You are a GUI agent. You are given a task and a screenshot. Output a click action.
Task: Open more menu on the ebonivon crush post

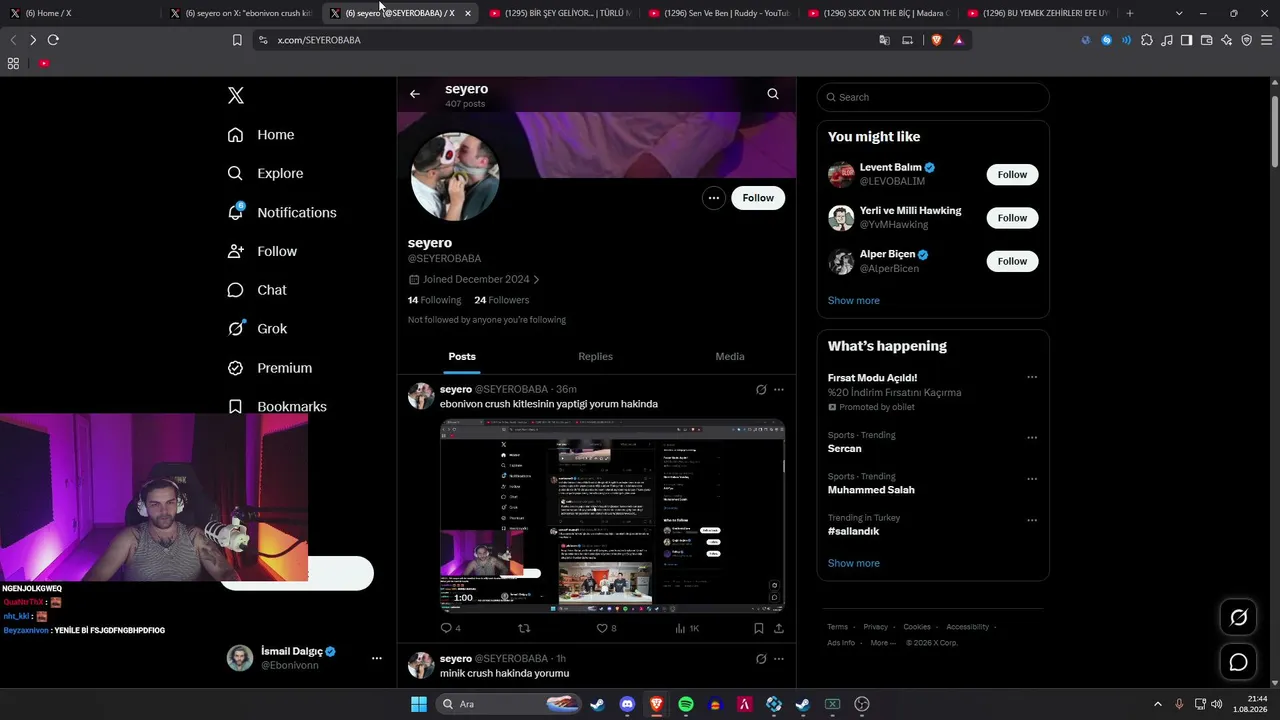pos(779,389)
